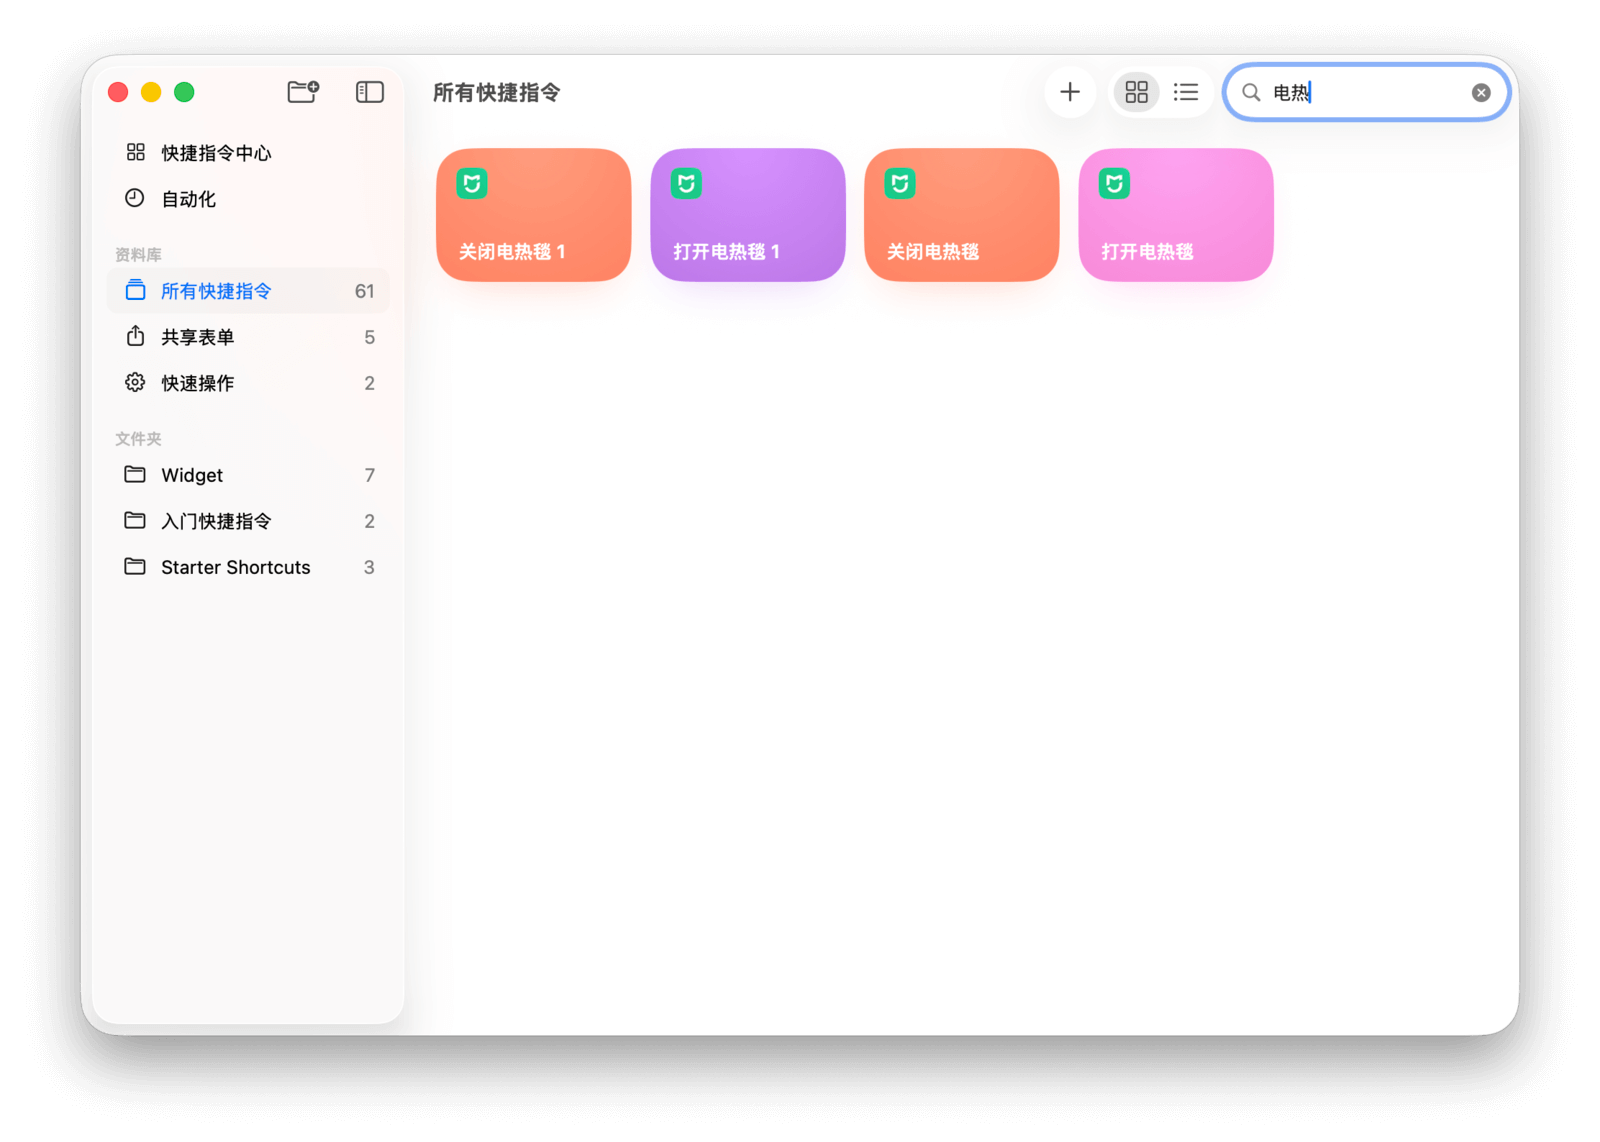Open 共享表单 in sidebar
The width and height of the screenshot is (1600, 1142).
click(198, 337)
